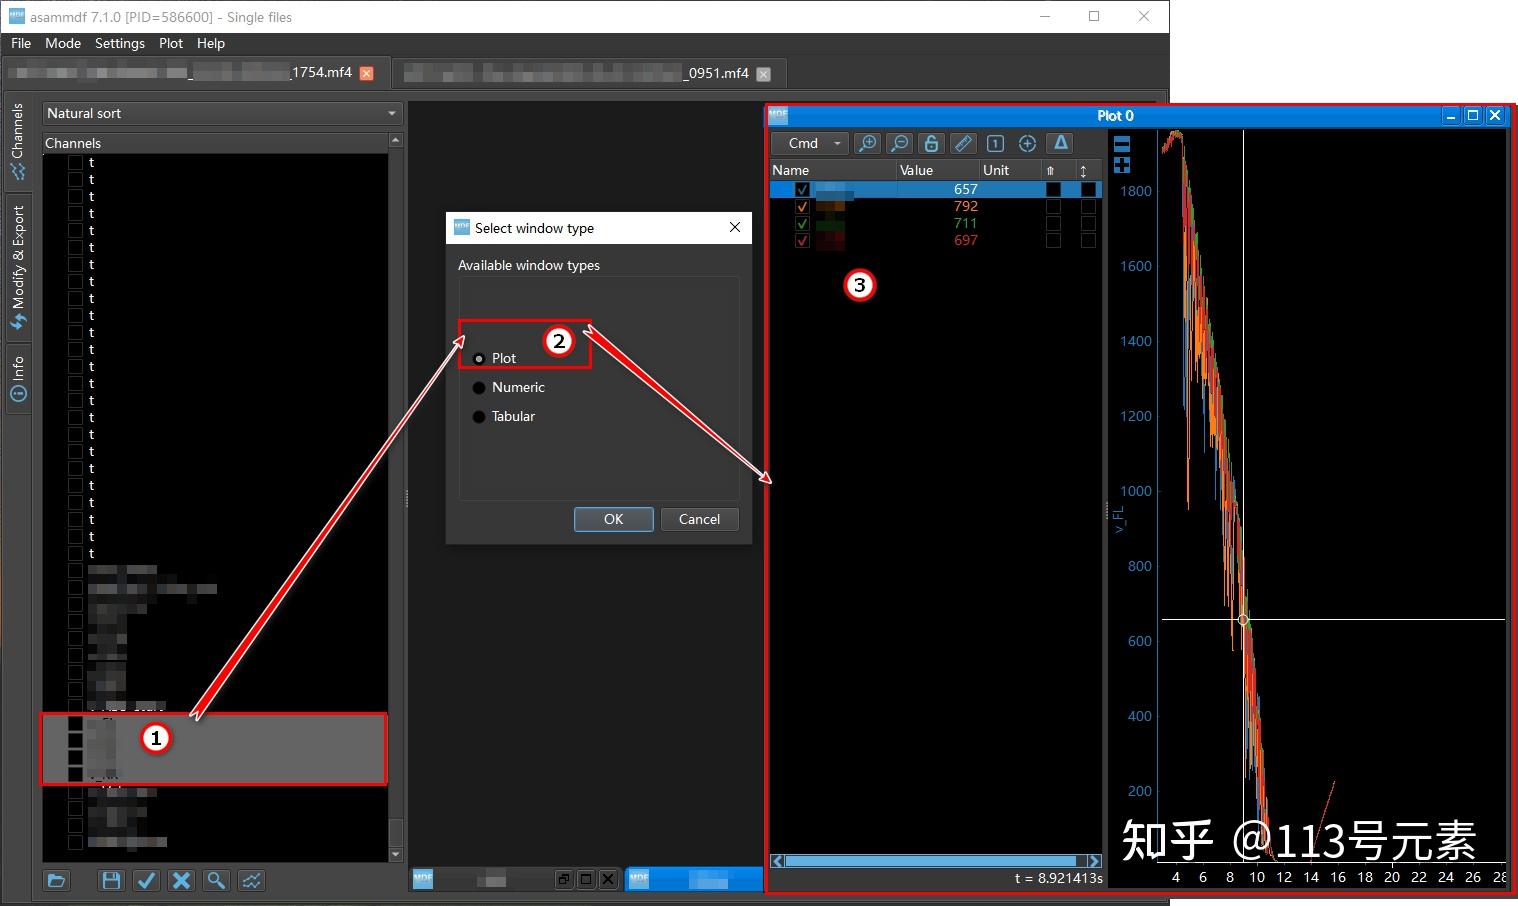This screenshot has height=906, width=1518.
Task: Select the zoom out magnifier icon
Action: tap(899, 143)
